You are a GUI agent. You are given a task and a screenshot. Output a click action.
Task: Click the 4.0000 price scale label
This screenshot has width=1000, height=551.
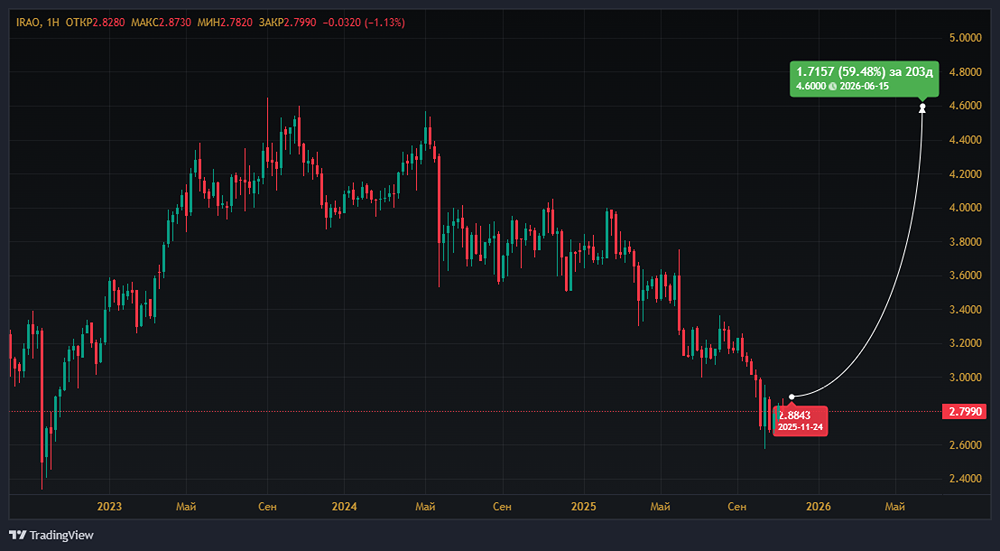[966, 208]
